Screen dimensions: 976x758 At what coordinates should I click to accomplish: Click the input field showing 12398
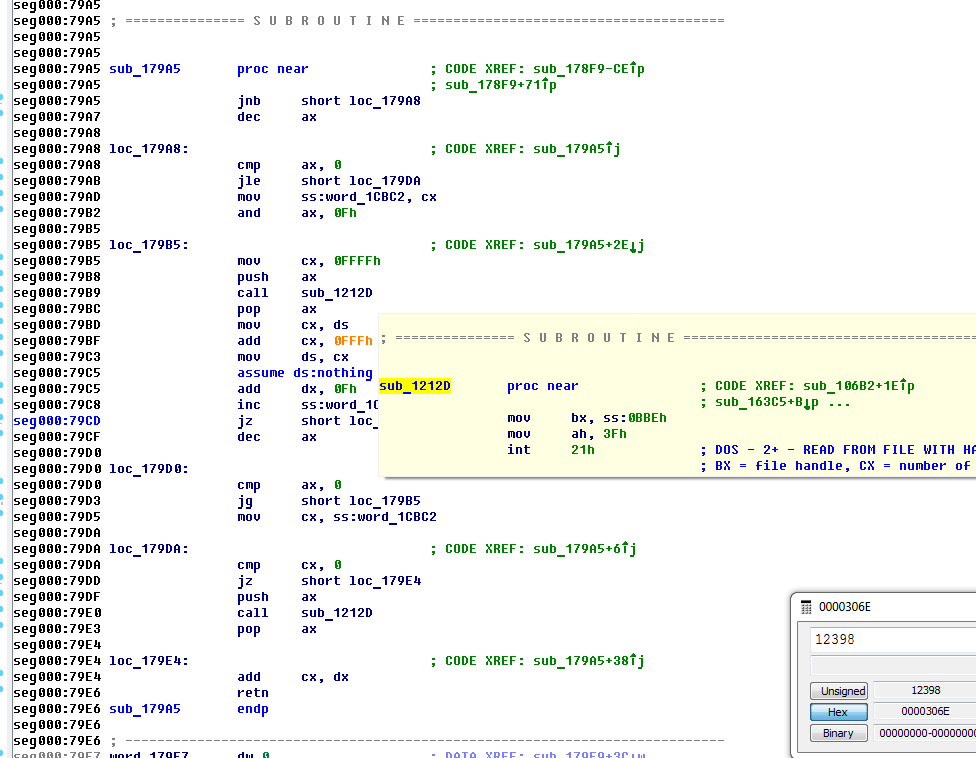(x=892, y=640)
